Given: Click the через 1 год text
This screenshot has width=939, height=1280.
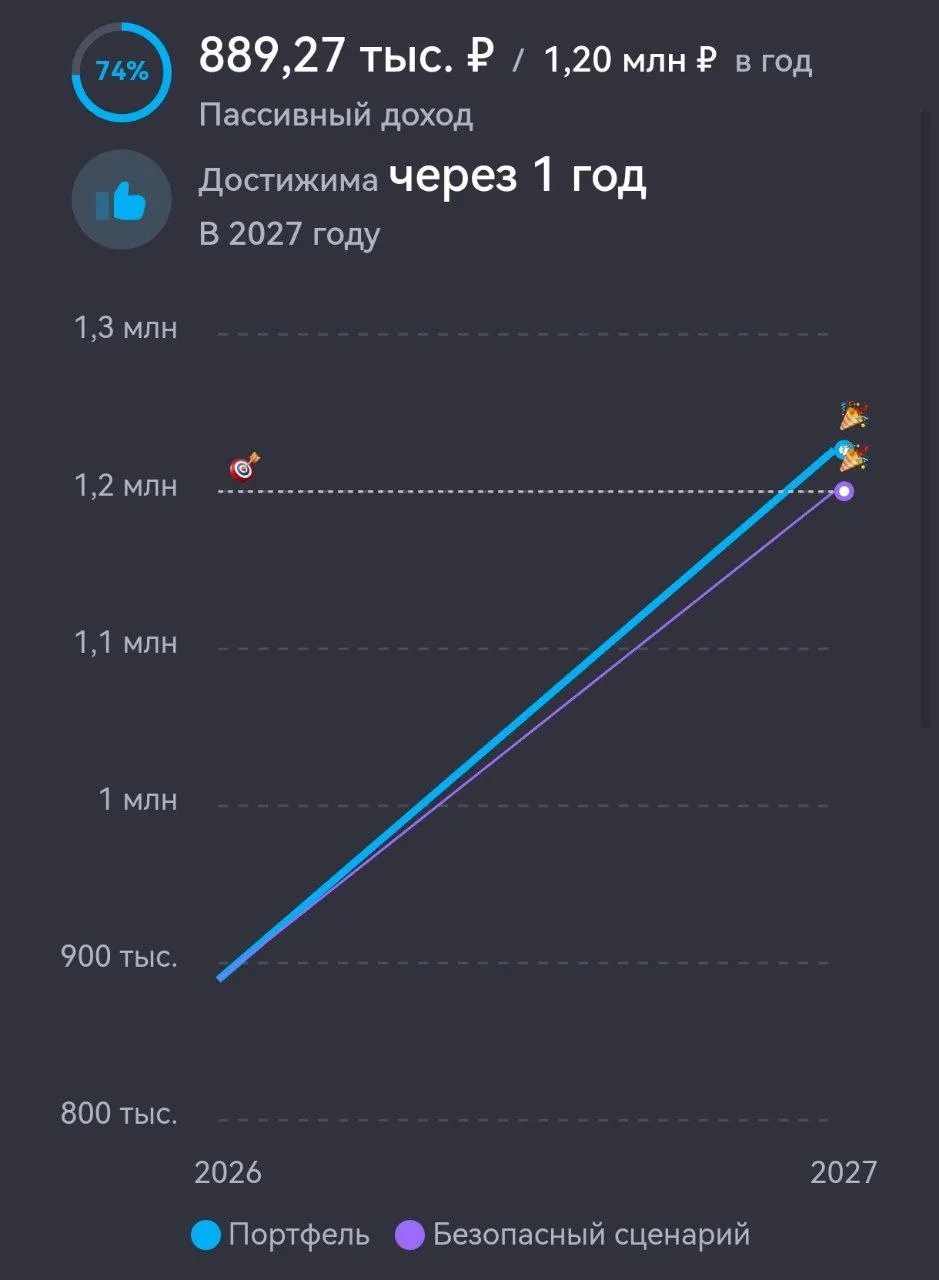Looking at the screenshot, I should pyautogui.click(x=517, y=177).
